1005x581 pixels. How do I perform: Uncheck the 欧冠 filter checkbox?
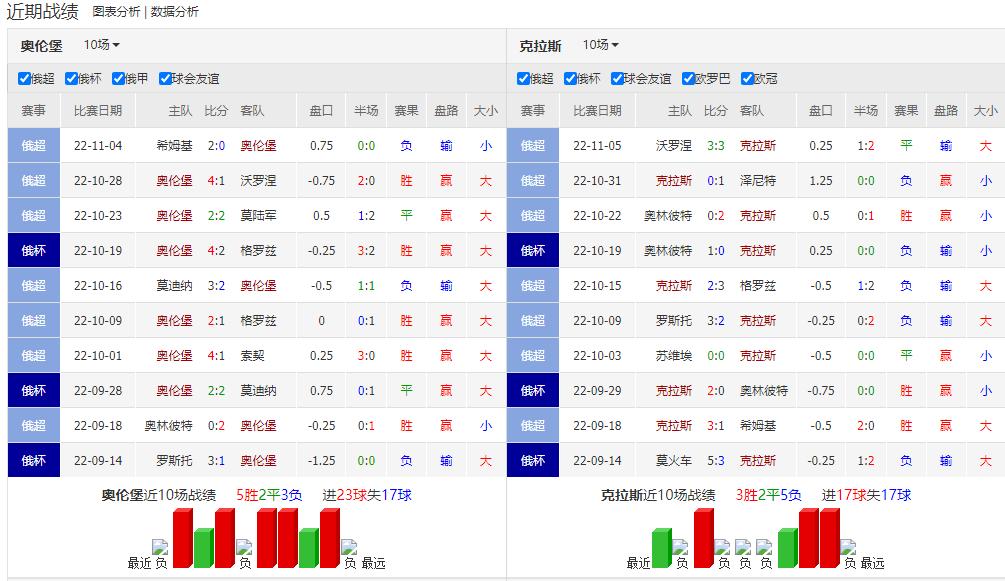(747, 79)
